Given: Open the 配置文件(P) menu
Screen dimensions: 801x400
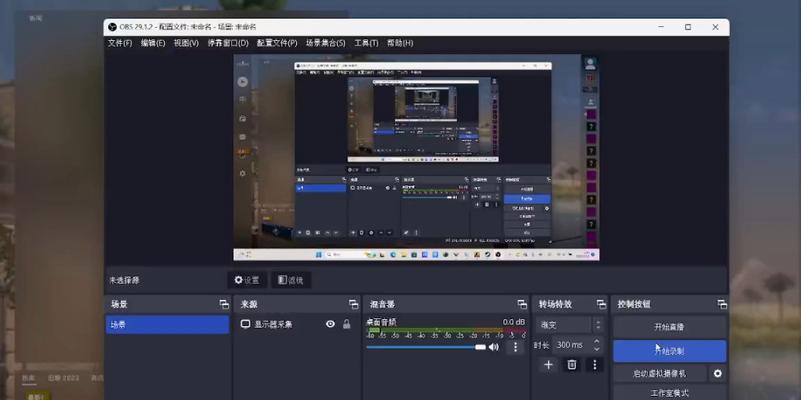Looking at the screenshot, I should click(276, 43).
